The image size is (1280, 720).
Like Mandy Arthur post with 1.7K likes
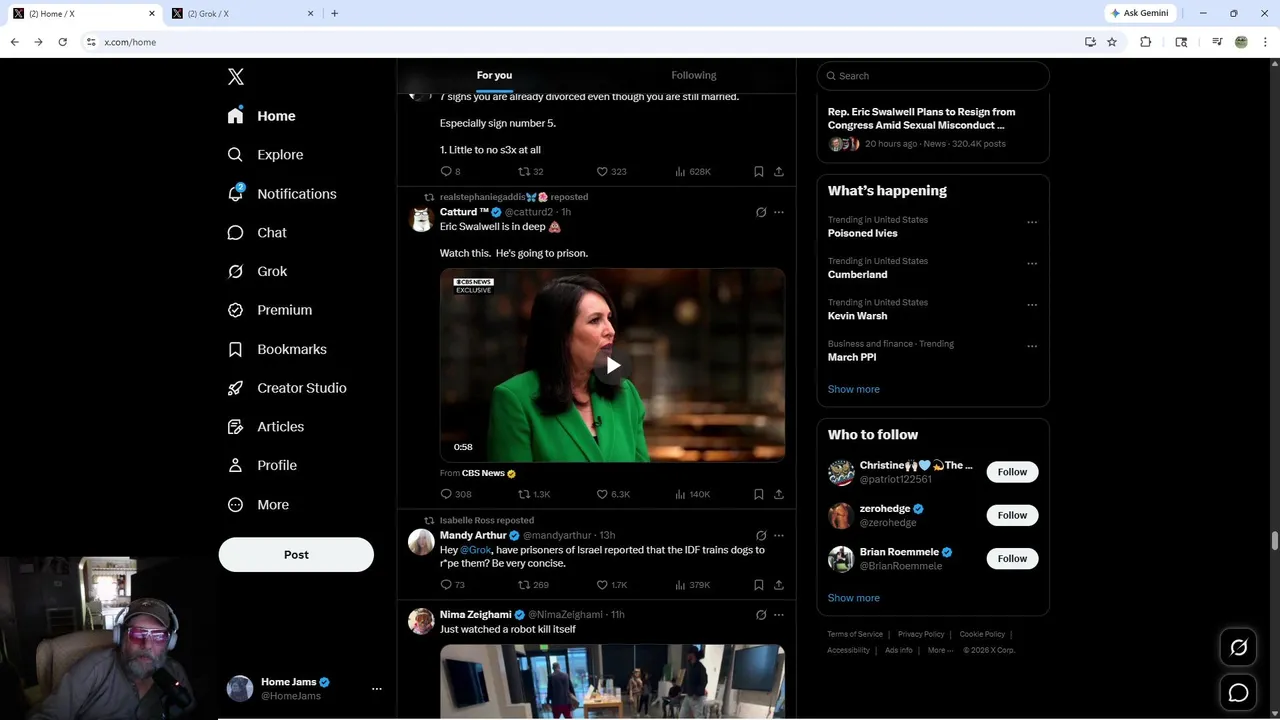tap(612, 585)
